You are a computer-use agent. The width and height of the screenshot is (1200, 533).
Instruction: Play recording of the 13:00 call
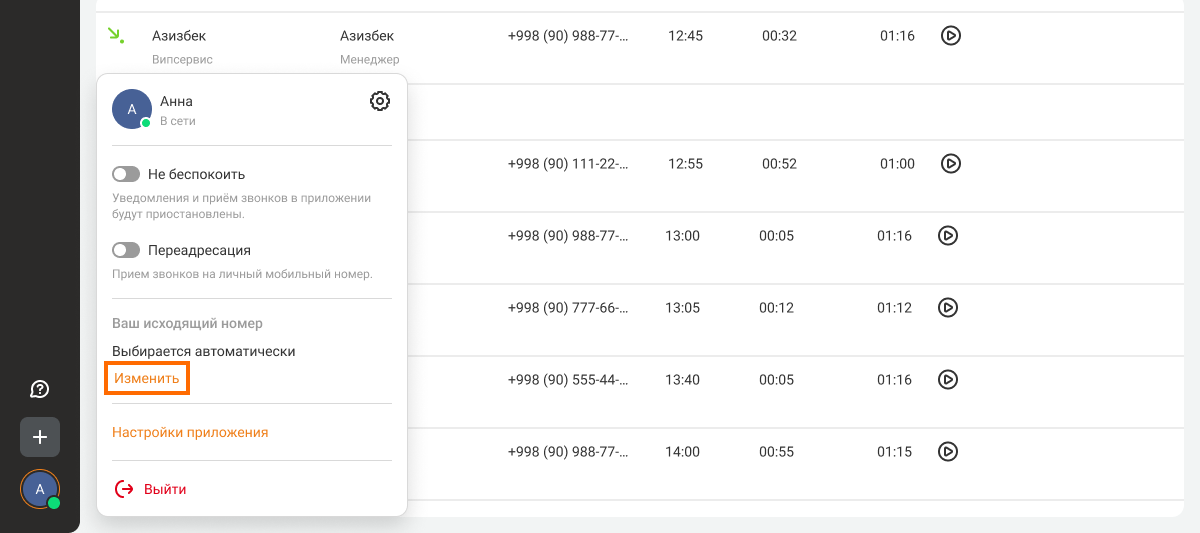(948, 236)
